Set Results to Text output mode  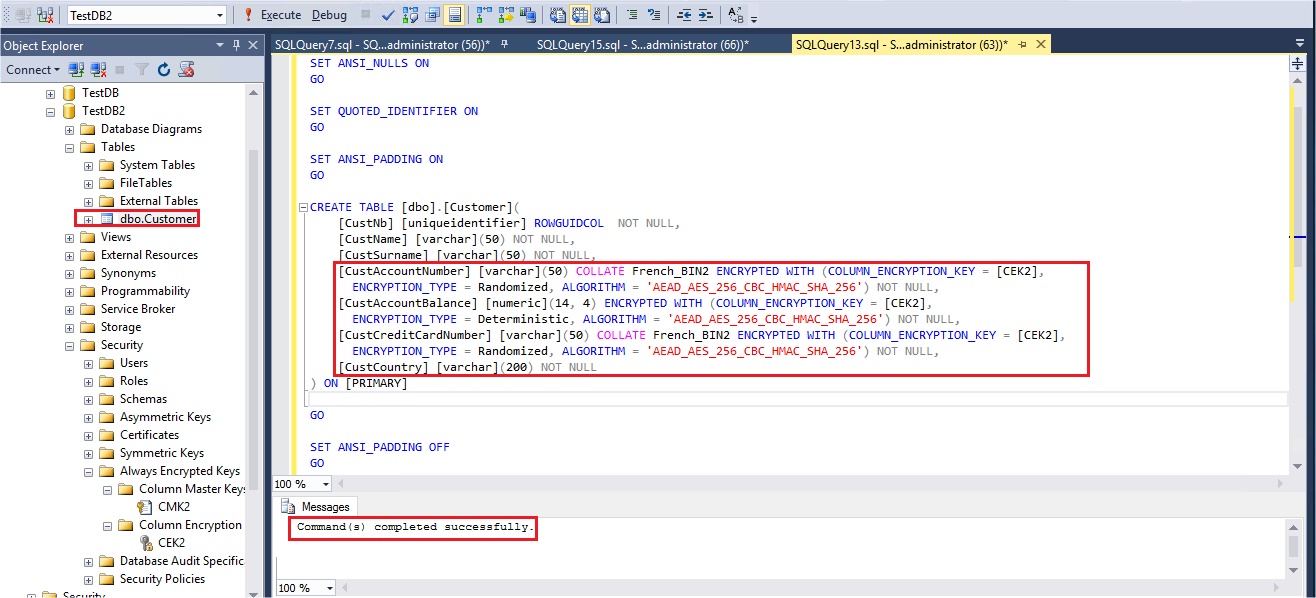point(558,15)
